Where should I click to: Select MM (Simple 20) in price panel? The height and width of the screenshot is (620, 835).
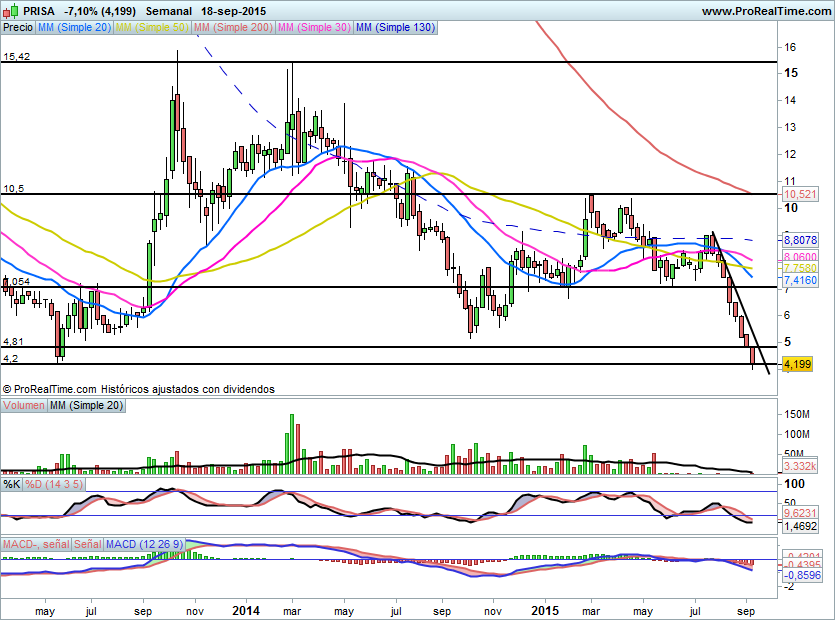(74, 27)
